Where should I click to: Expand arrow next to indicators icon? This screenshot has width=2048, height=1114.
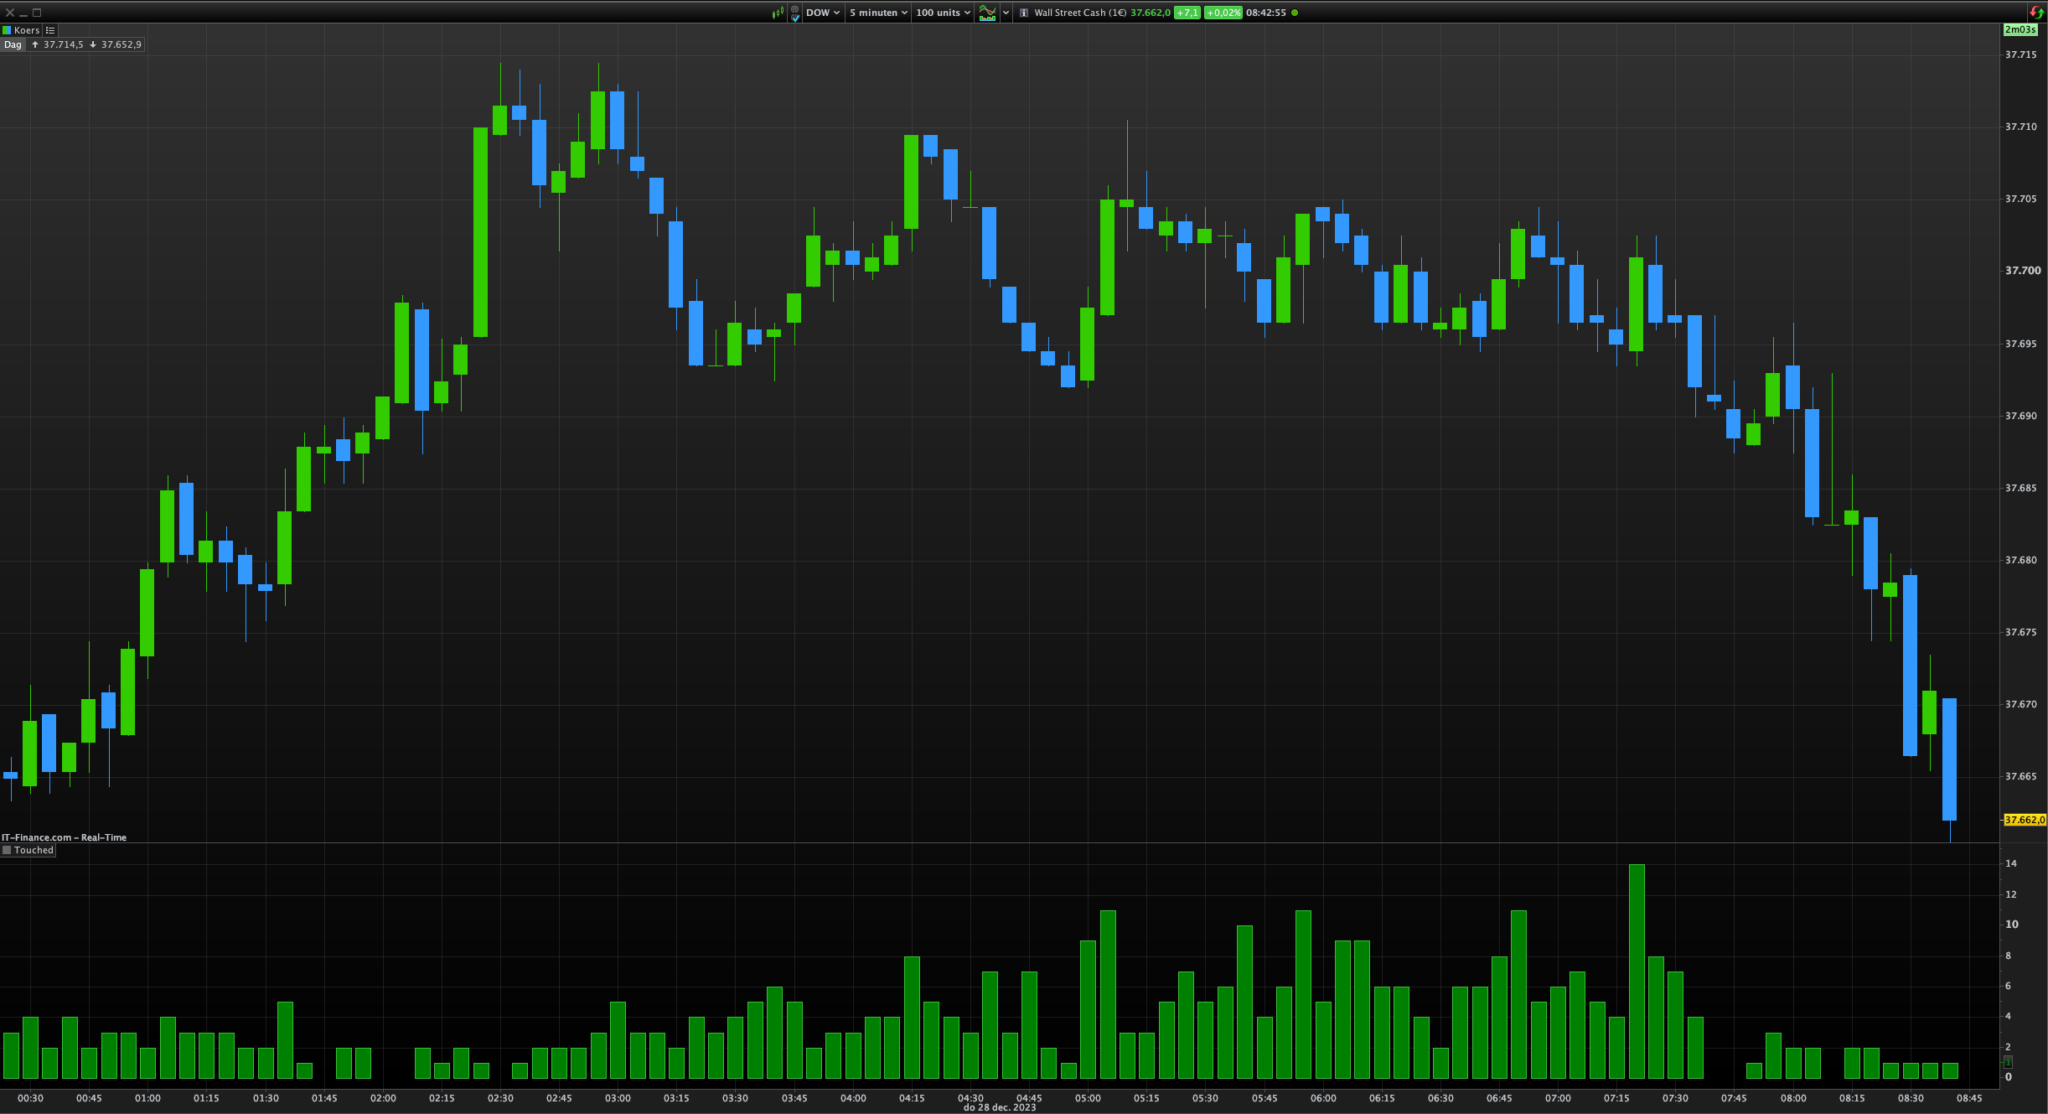1006,13
